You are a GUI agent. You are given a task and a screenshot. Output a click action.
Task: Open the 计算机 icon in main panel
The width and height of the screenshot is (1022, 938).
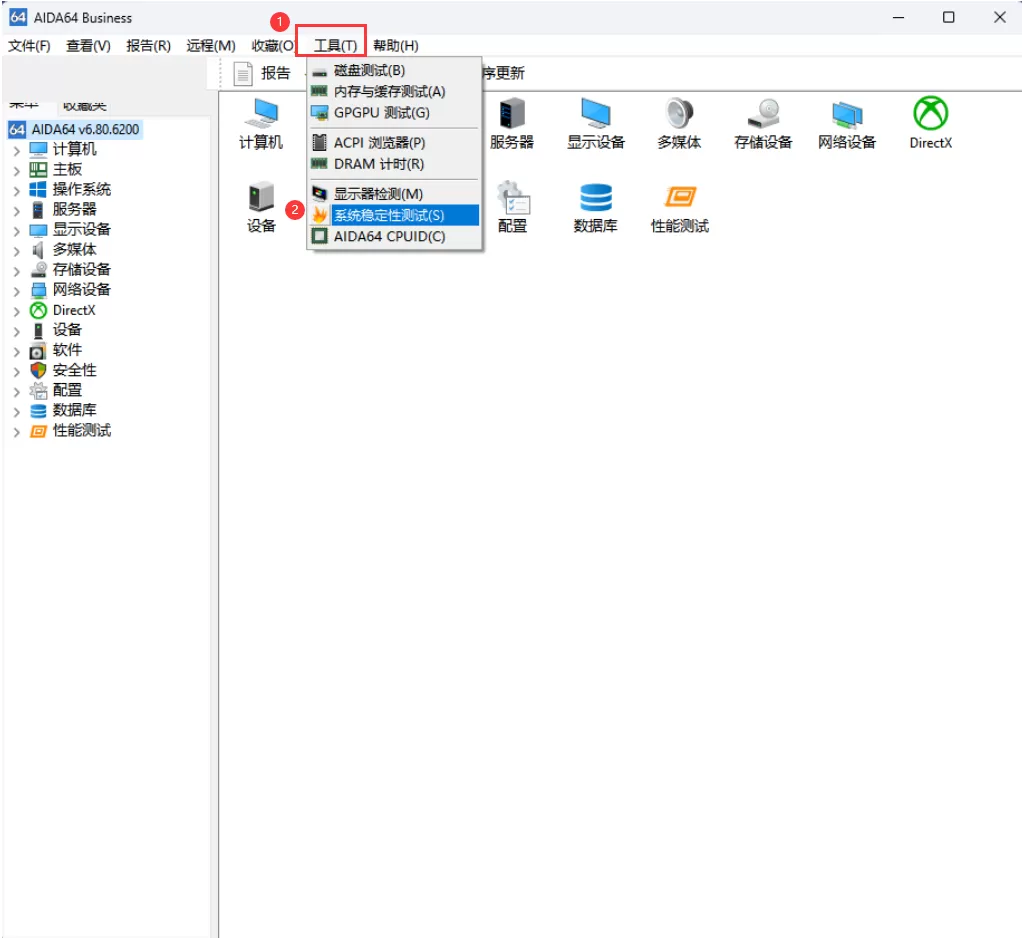point(262,122)
